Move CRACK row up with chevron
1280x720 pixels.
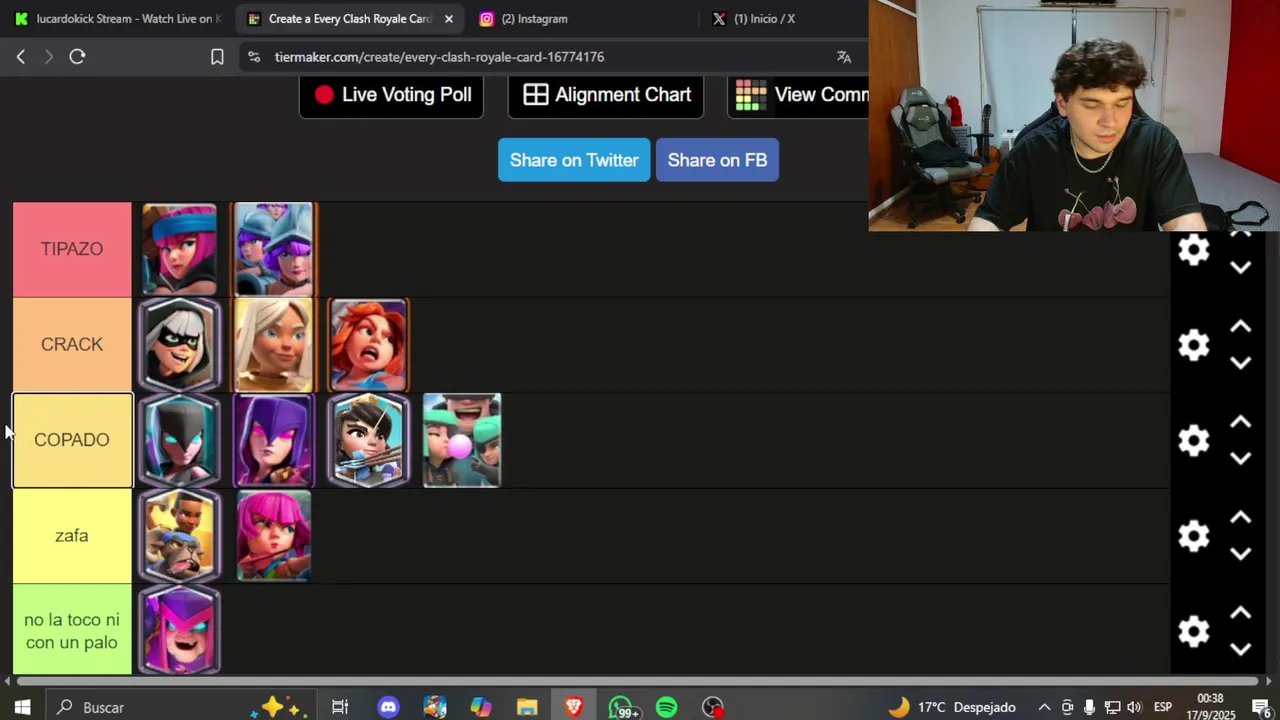[1240, 326]
